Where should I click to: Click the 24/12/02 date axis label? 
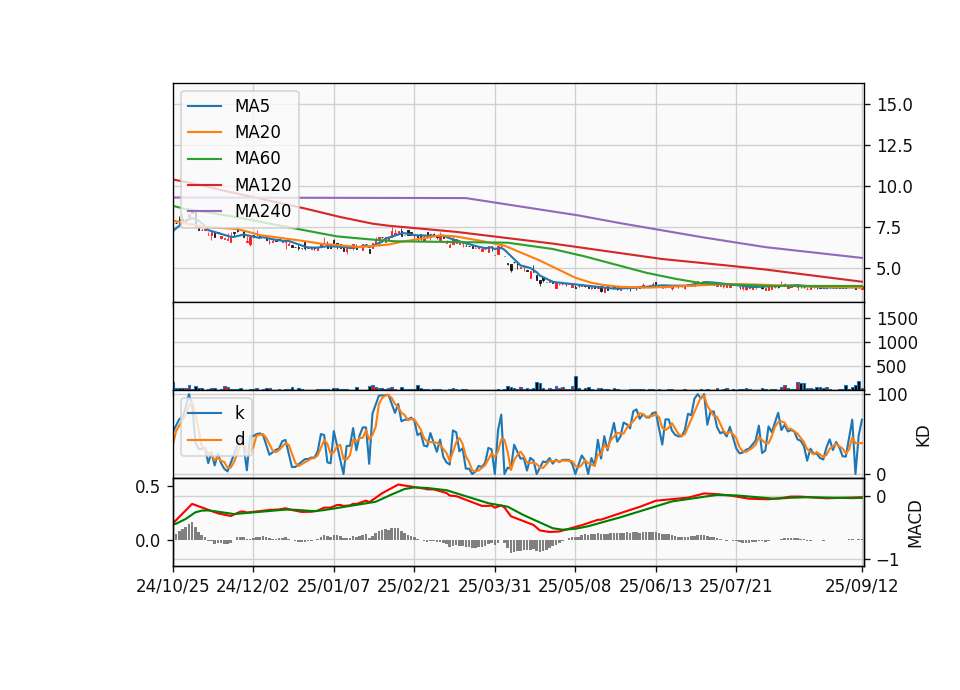(253, 587)
